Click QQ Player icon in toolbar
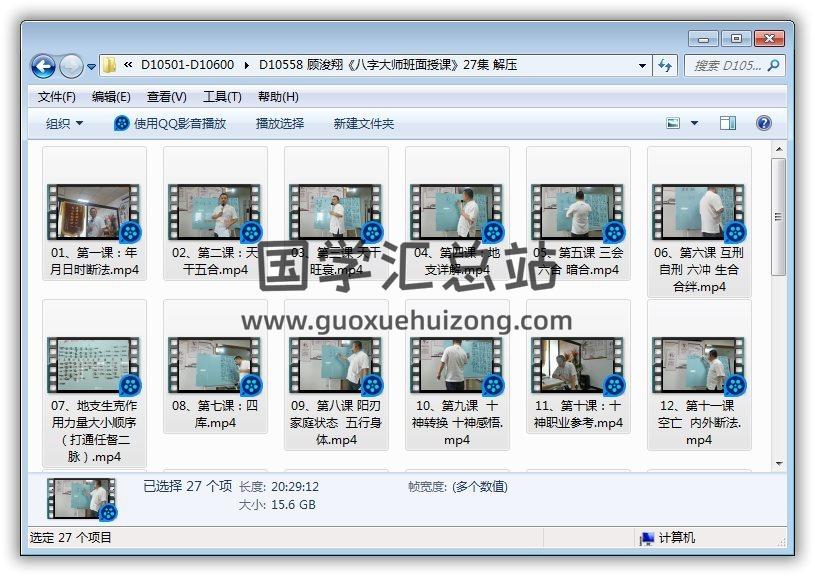The width and height of the screenshot is (815, 576). click(122, 123)
